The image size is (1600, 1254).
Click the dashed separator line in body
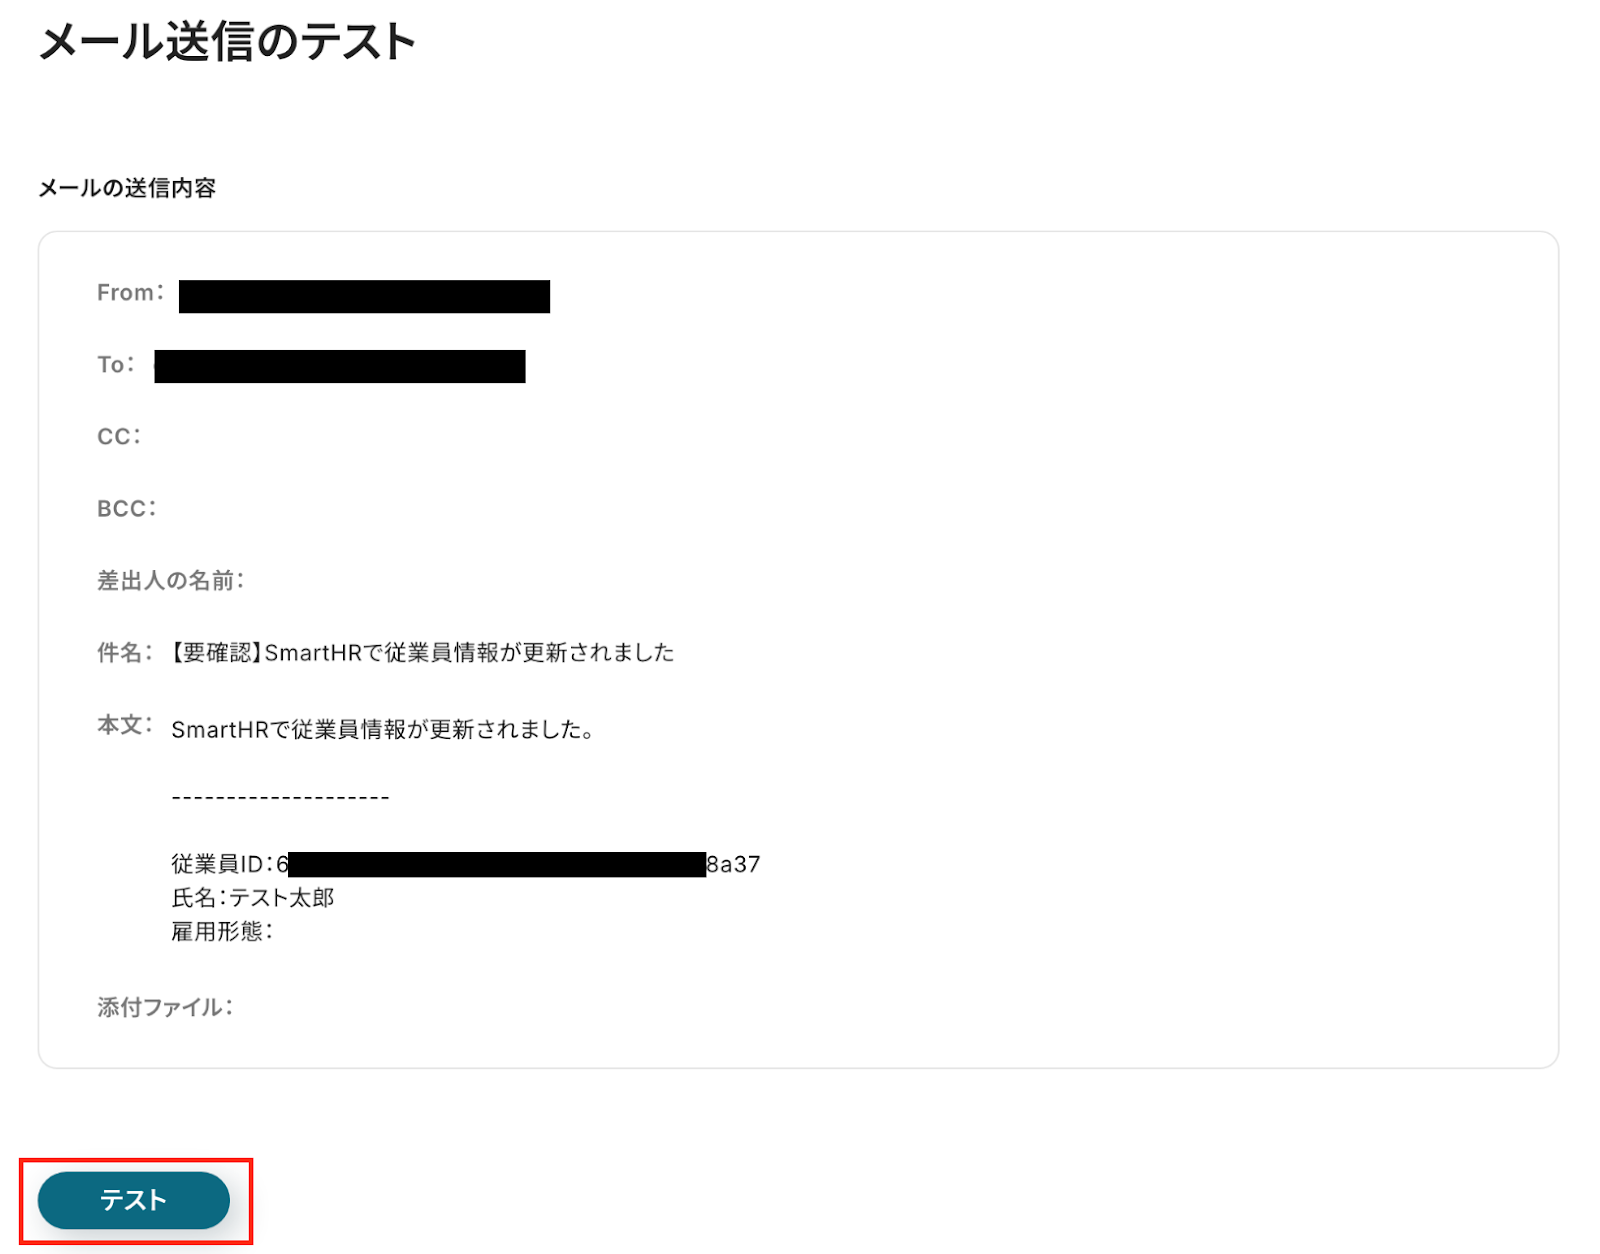[280, 798]
